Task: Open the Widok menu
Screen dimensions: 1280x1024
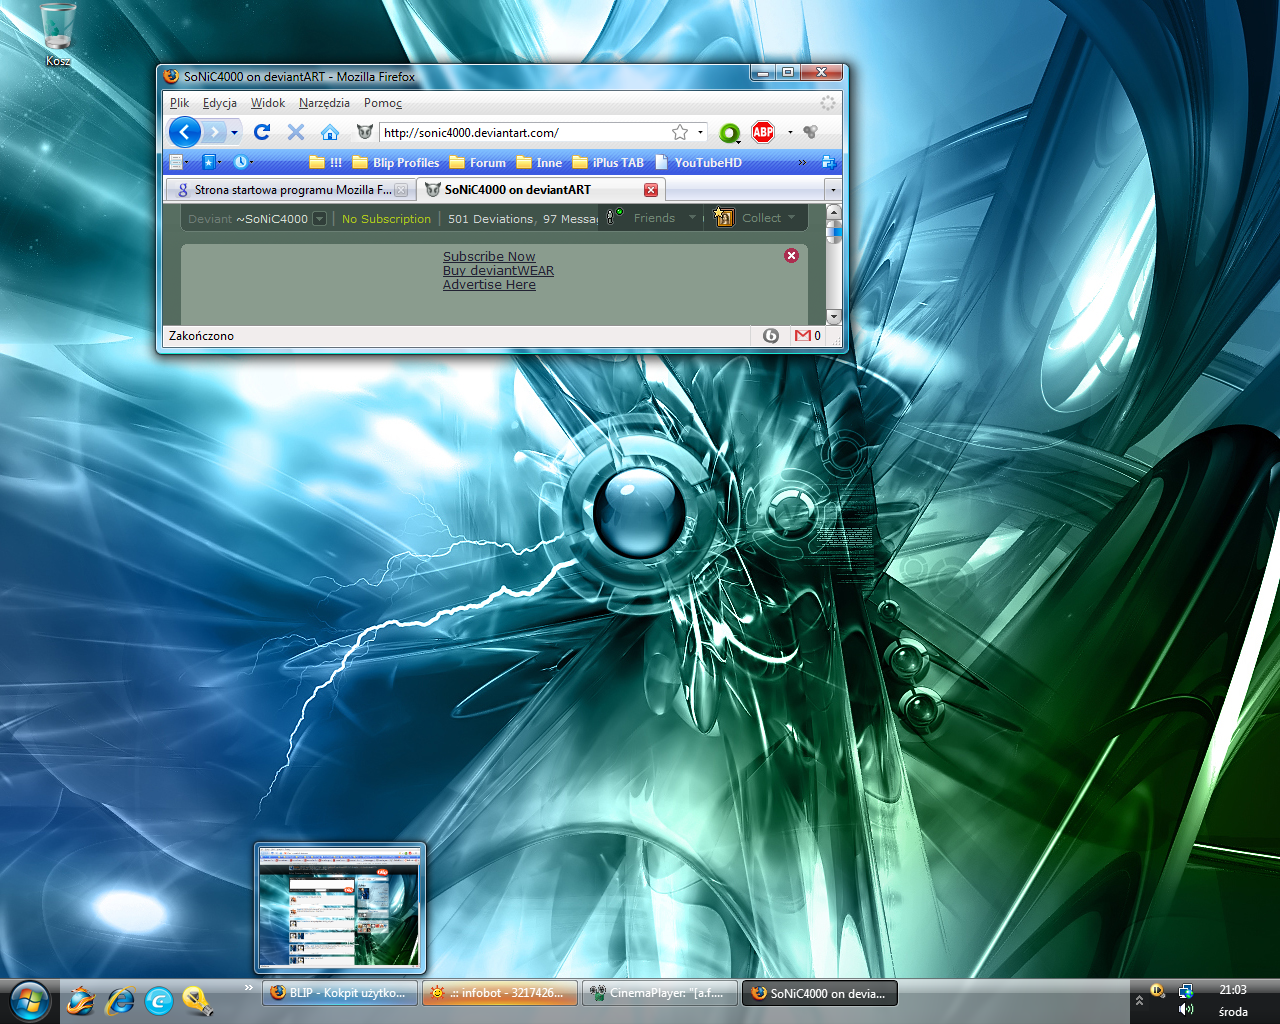Action: [x=268, y=103]
